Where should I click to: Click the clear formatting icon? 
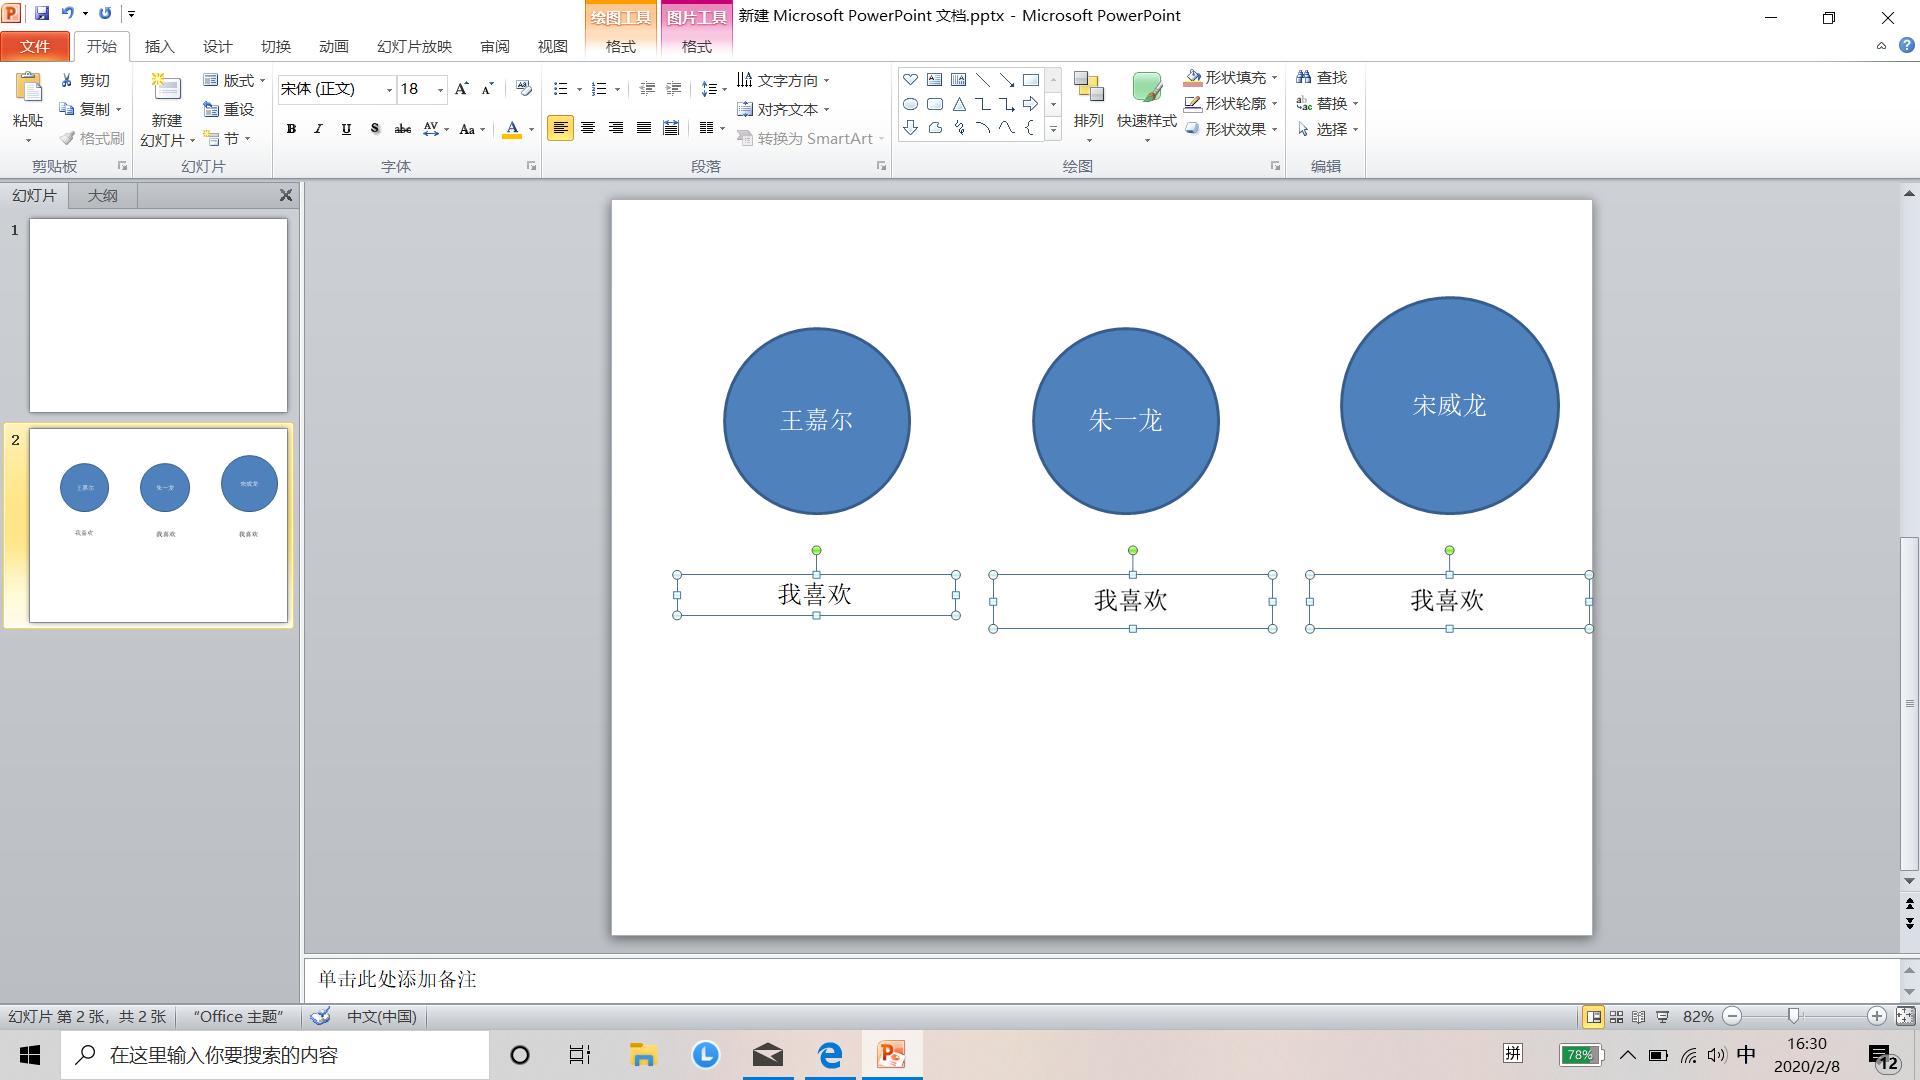click(x=524, y=89)
